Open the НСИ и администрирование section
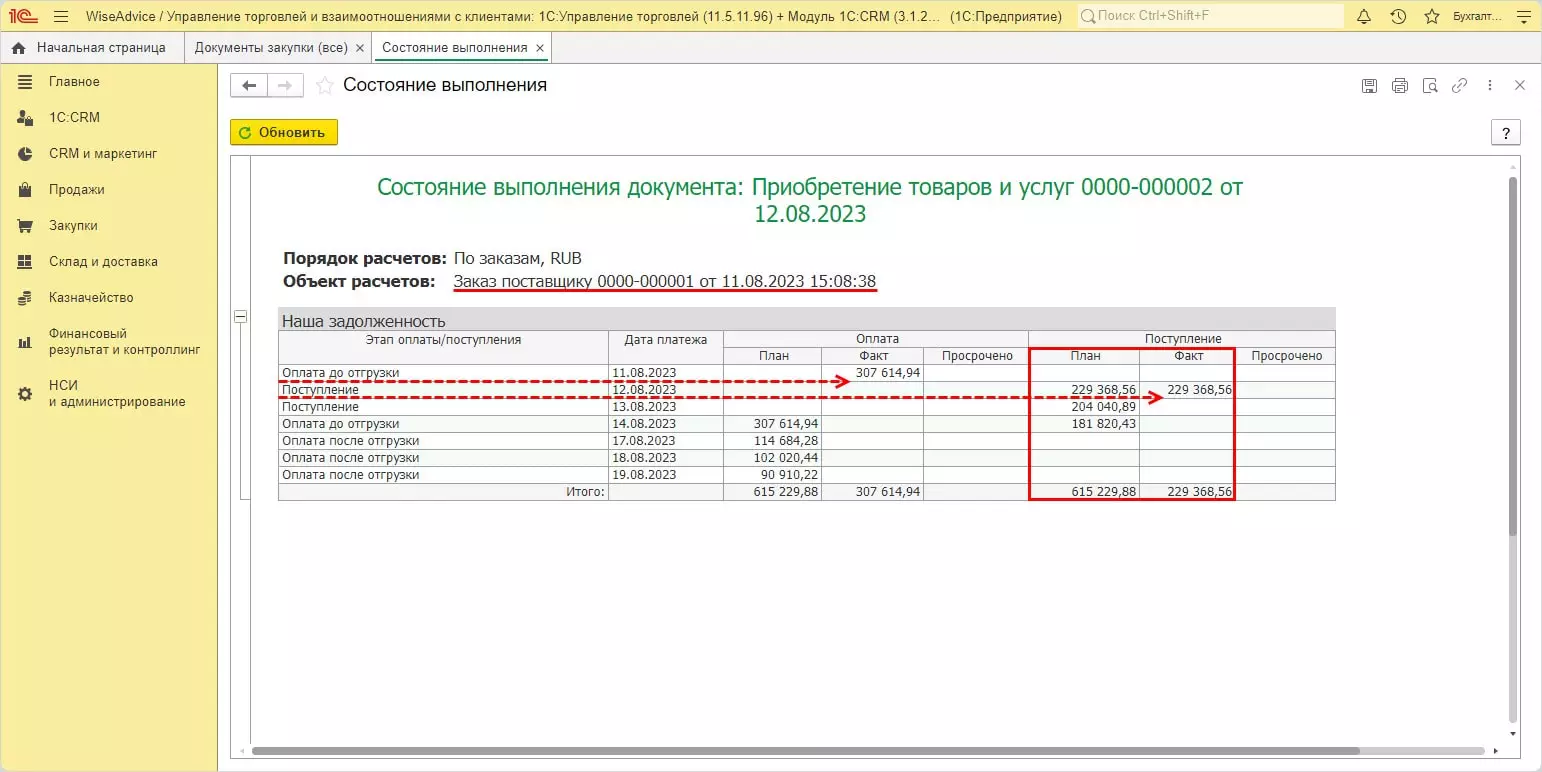Image resolution: width=1542 pixels, height=772 pixels. 108,394
